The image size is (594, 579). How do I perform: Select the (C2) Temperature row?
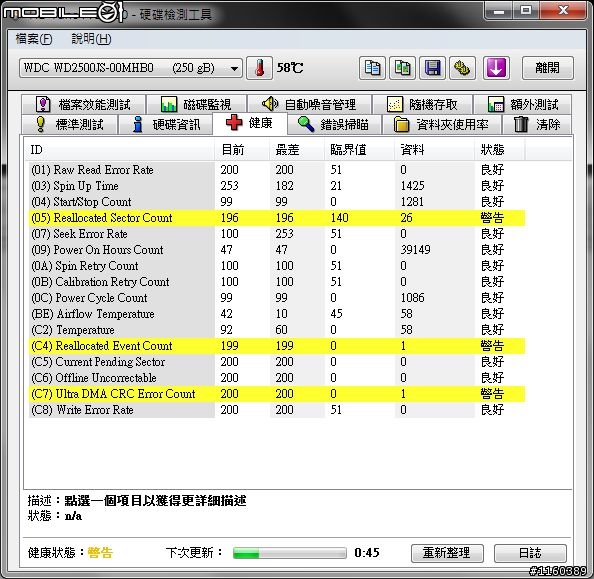[x=277, y=330]
